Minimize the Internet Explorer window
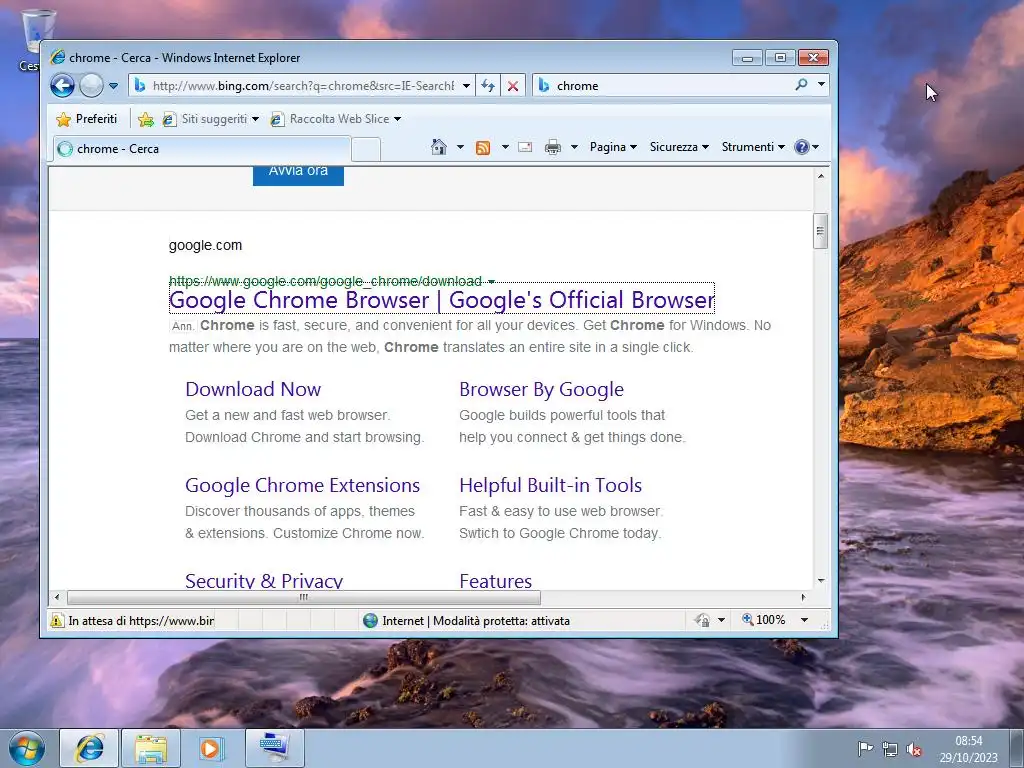Viewport: 1024px width, 768px height. (747, 58)
